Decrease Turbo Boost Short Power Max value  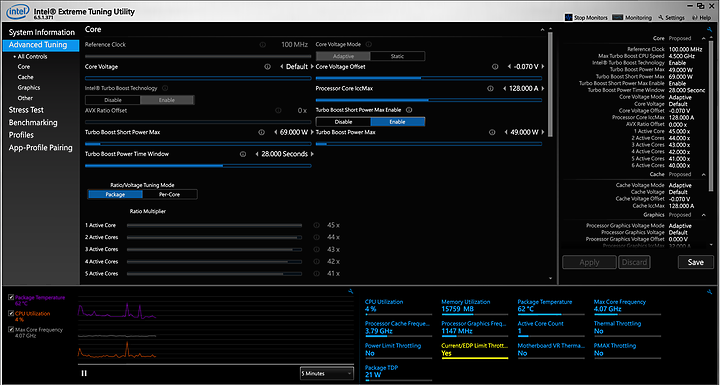tap(276, 132)
